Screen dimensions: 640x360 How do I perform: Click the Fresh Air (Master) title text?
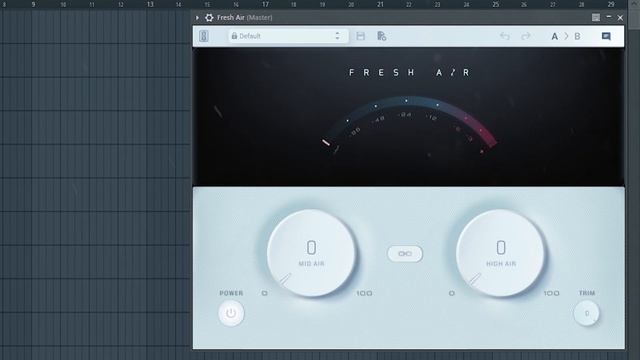coord(244,18)
